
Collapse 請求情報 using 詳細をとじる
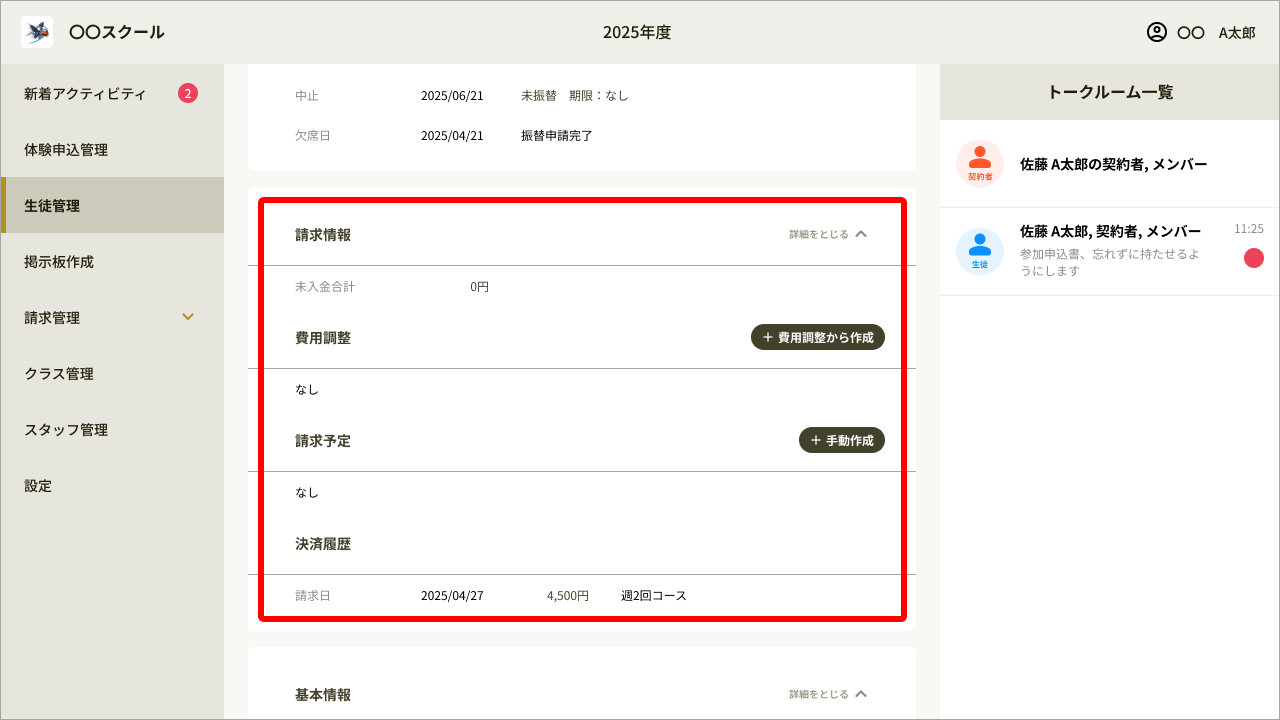(x=828, y=234)
